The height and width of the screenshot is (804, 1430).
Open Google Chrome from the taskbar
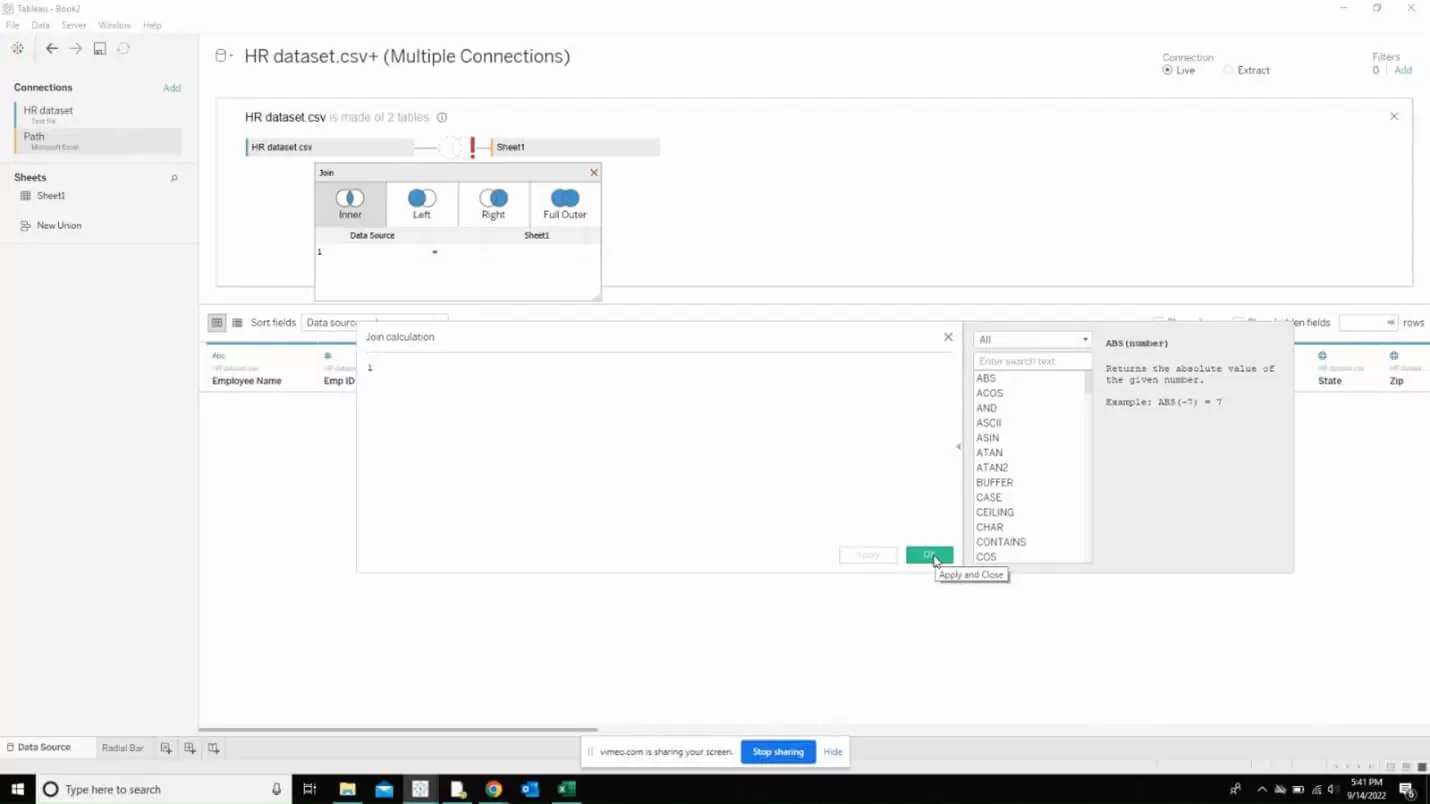point(493,789)
